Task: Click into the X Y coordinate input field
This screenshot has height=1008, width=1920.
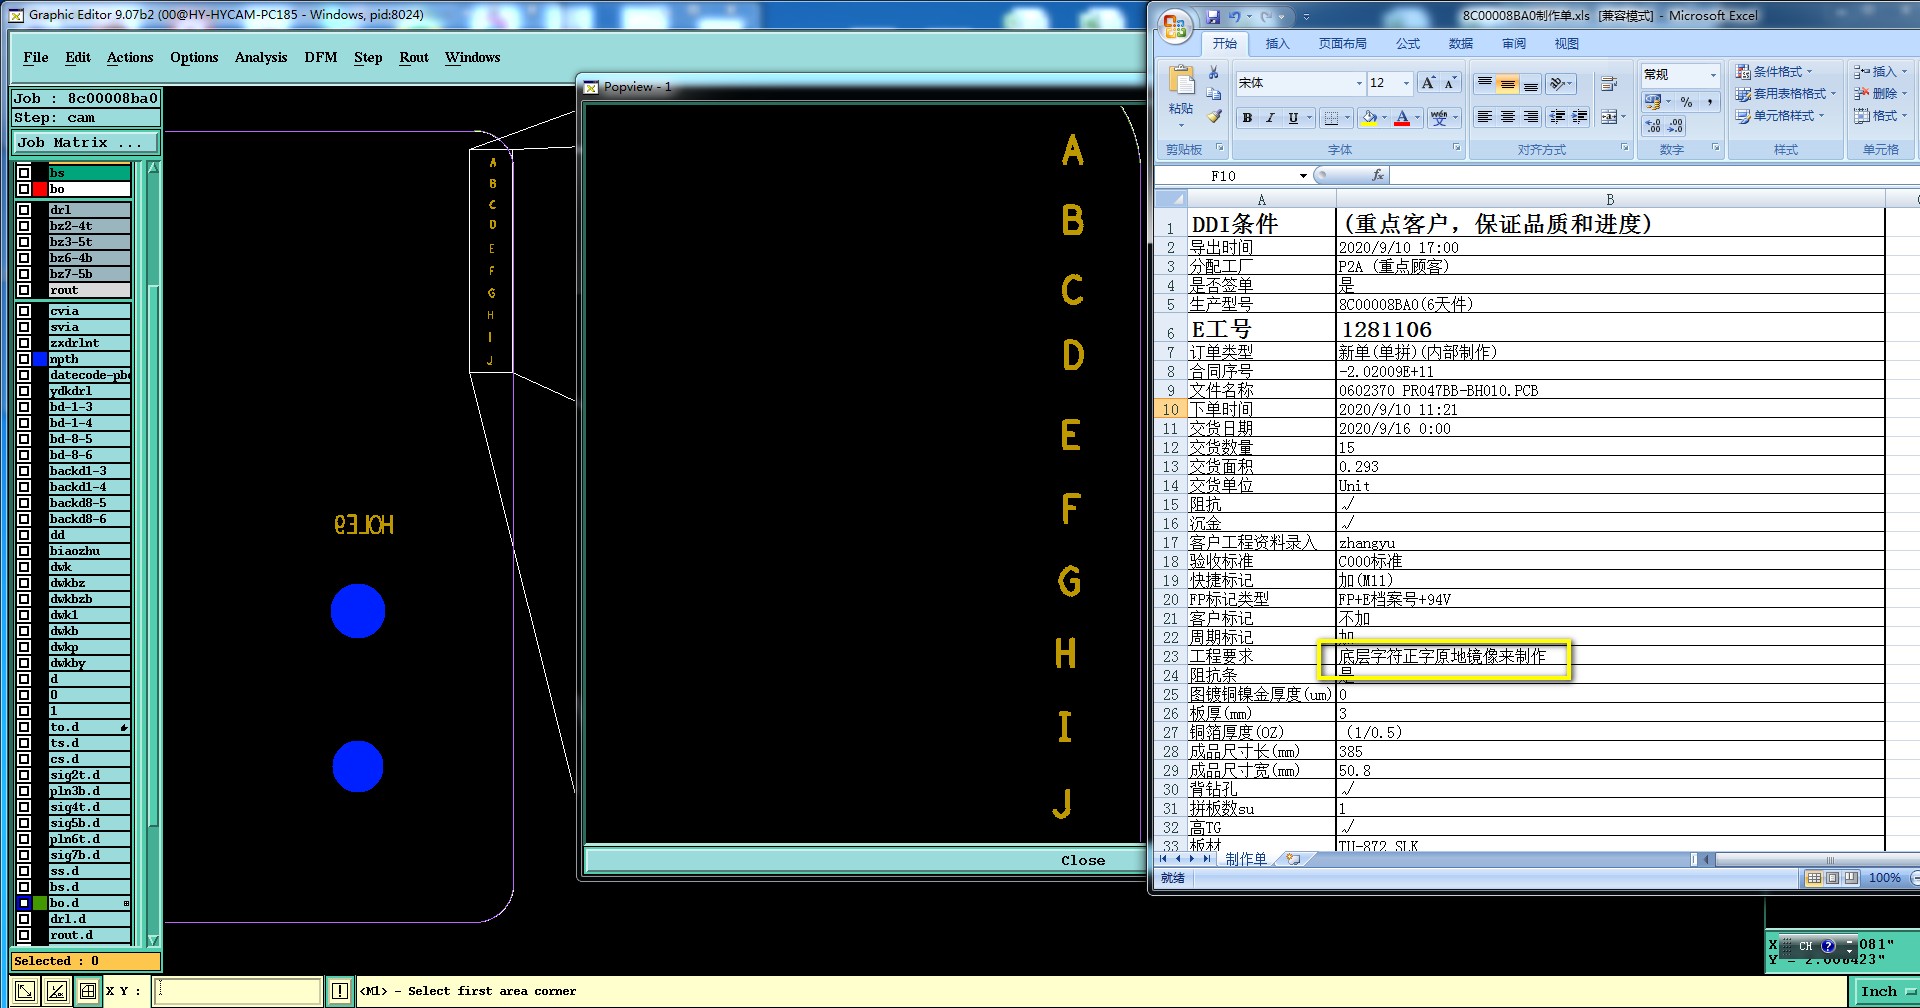Action: [238, 991]
